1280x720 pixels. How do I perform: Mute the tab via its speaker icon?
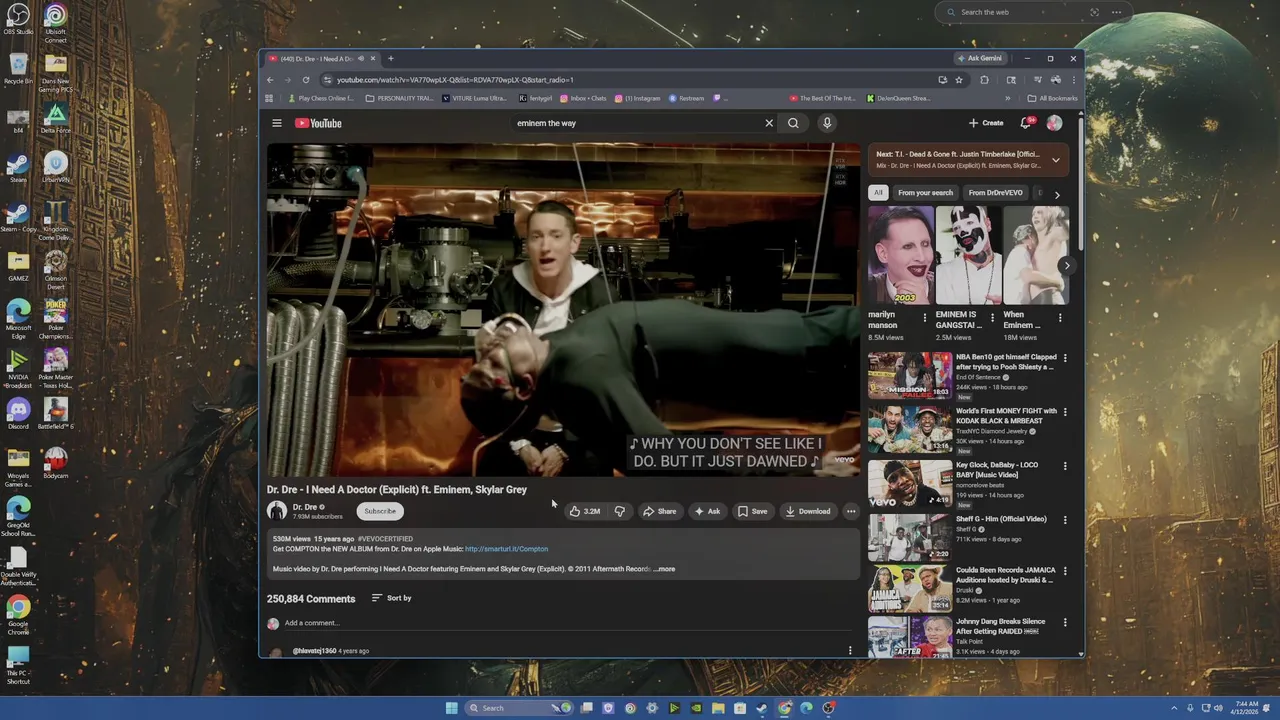click(361, 58)
